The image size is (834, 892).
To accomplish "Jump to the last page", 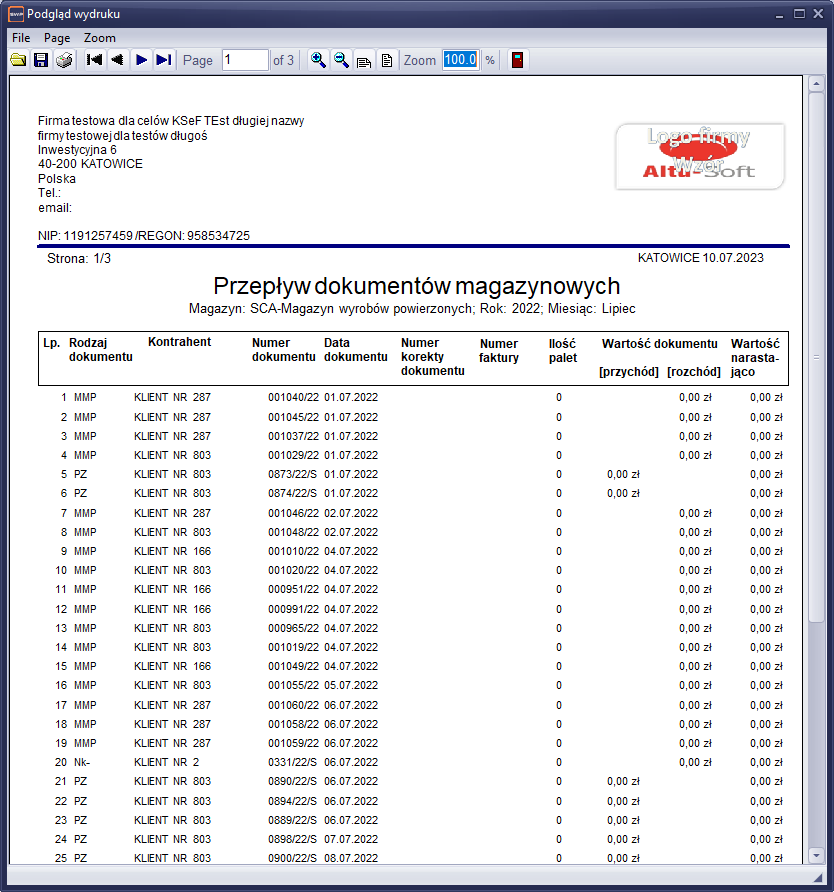I will click(164, 60).
